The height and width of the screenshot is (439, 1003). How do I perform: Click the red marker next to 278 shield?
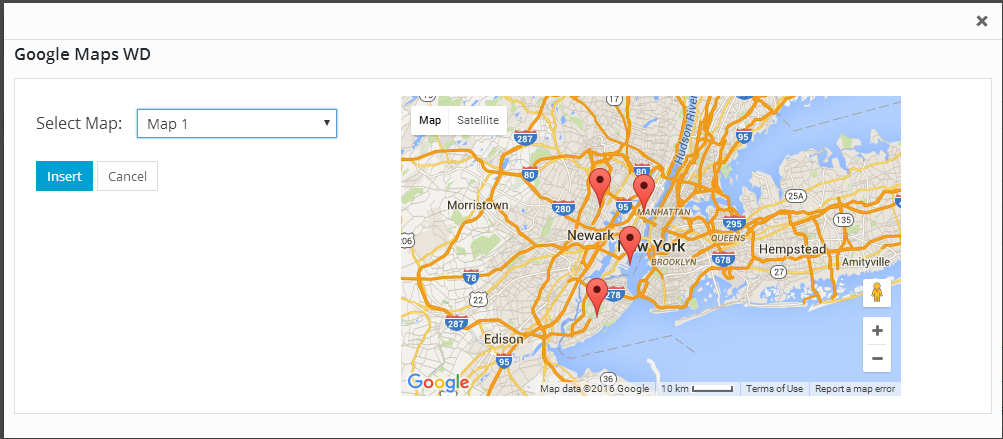[597, 297]
